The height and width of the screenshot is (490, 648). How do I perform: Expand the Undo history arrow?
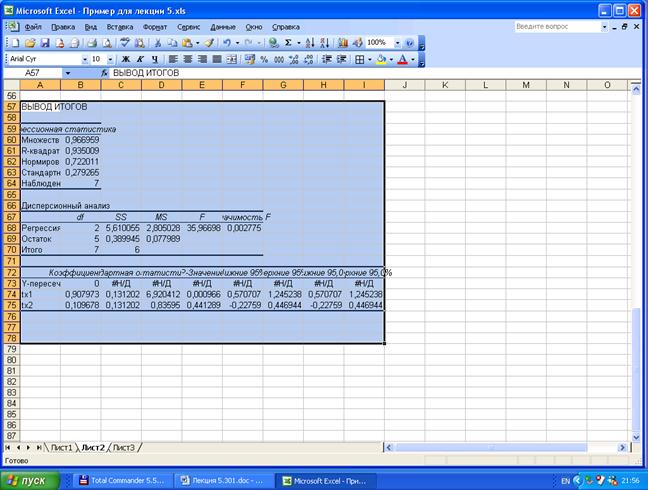[237, 43]
